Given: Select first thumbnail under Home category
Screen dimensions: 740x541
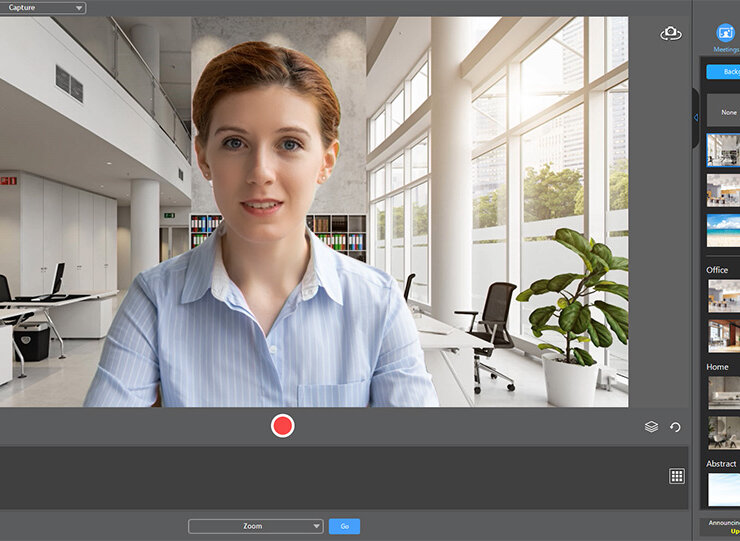Looking at the screenshot, I should tap(723, 392).
